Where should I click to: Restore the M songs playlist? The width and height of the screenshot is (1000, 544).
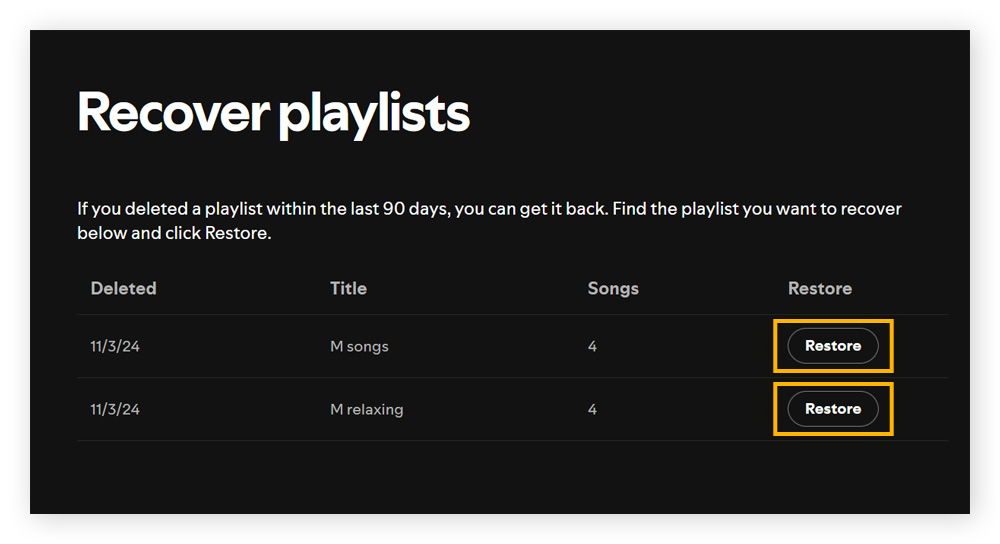coord(833,346)
